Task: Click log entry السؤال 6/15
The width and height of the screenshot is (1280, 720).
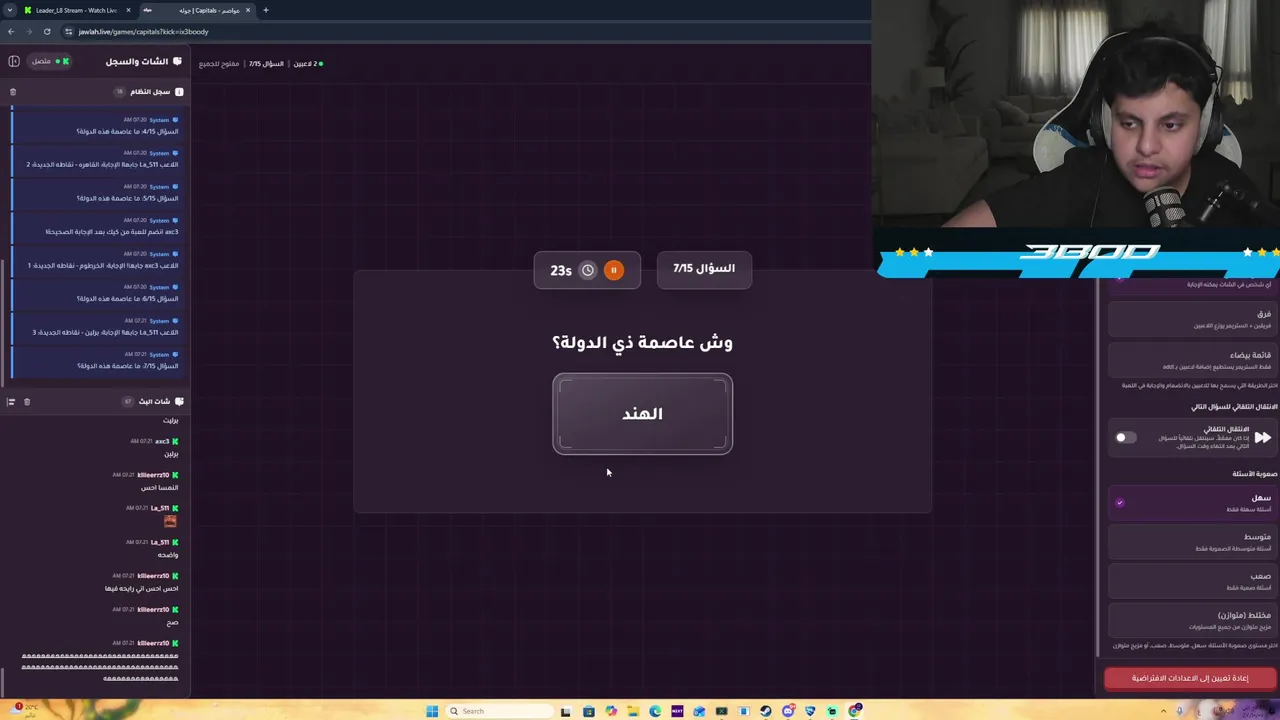Action: click(x=97, y=293)
